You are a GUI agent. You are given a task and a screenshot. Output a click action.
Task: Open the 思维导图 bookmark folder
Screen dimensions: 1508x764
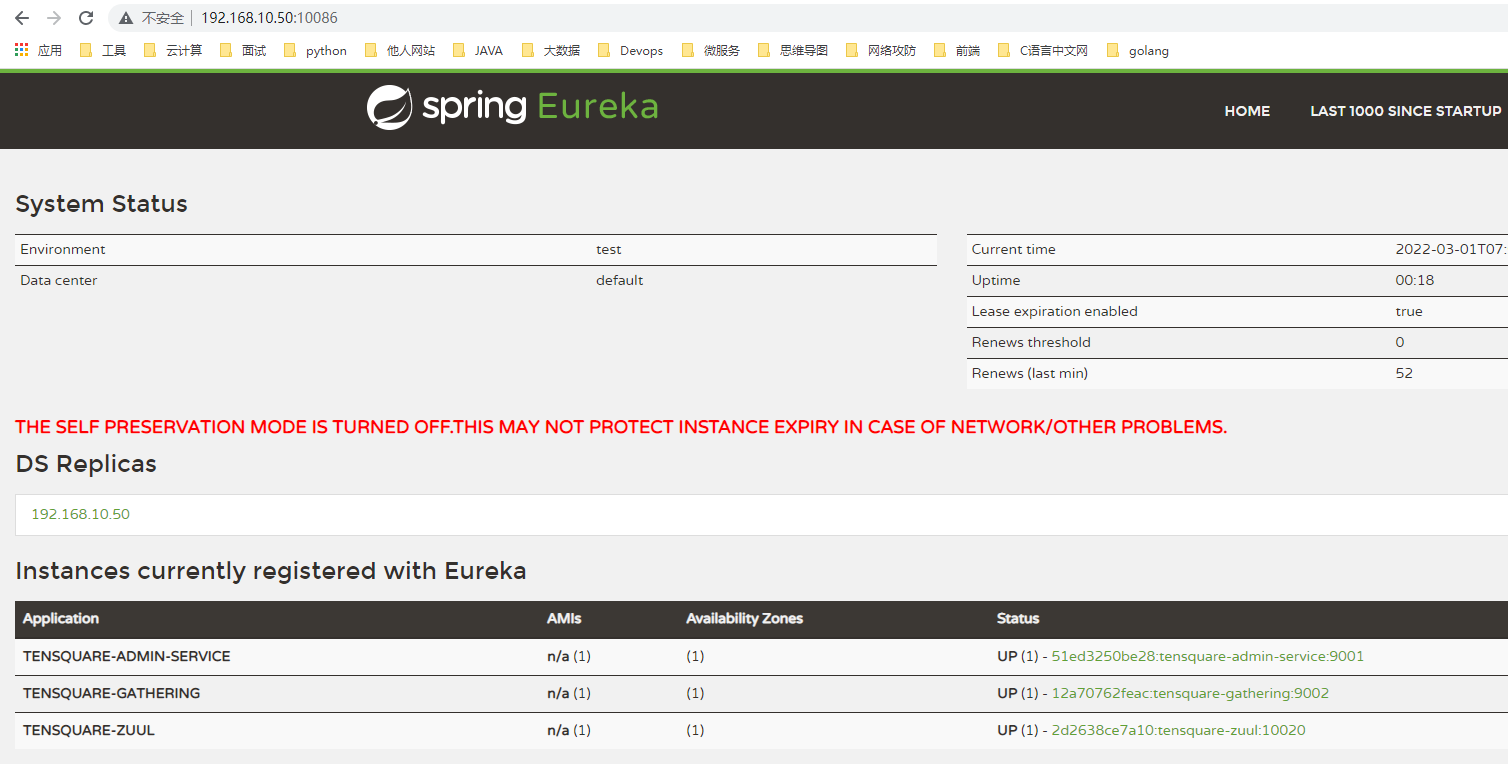click(x=792, y=50)
